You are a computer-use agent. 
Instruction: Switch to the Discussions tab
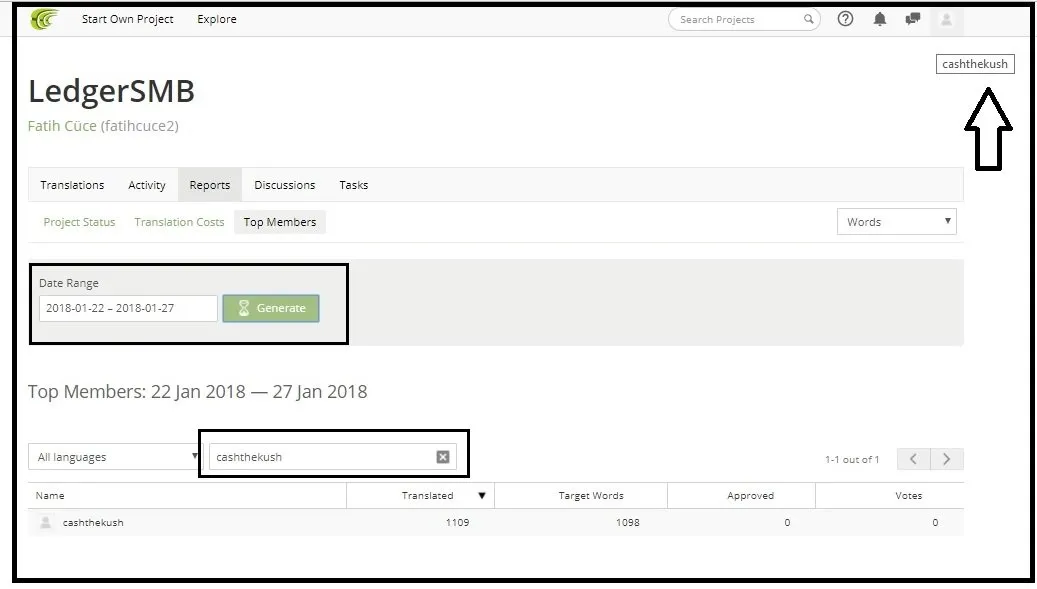[284, 185]
